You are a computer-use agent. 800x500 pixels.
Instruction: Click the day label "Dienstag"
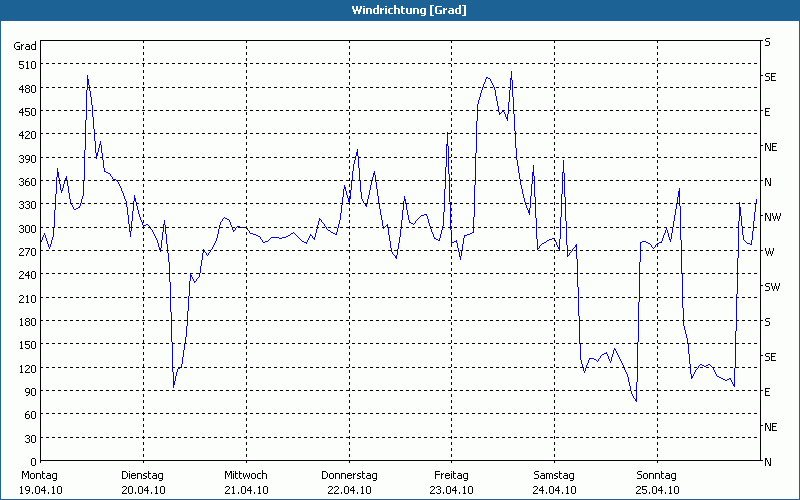point(142,476)
